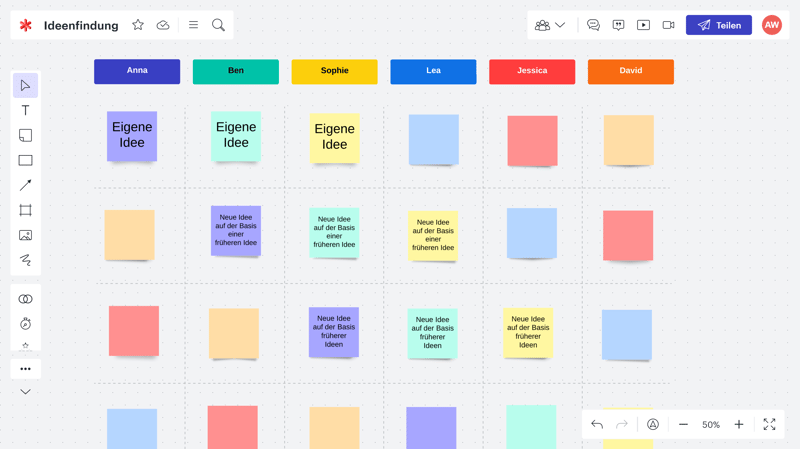
Task: Select the Text tool in left toolbar
Action: pyautogui.click(x=25, y=111)
